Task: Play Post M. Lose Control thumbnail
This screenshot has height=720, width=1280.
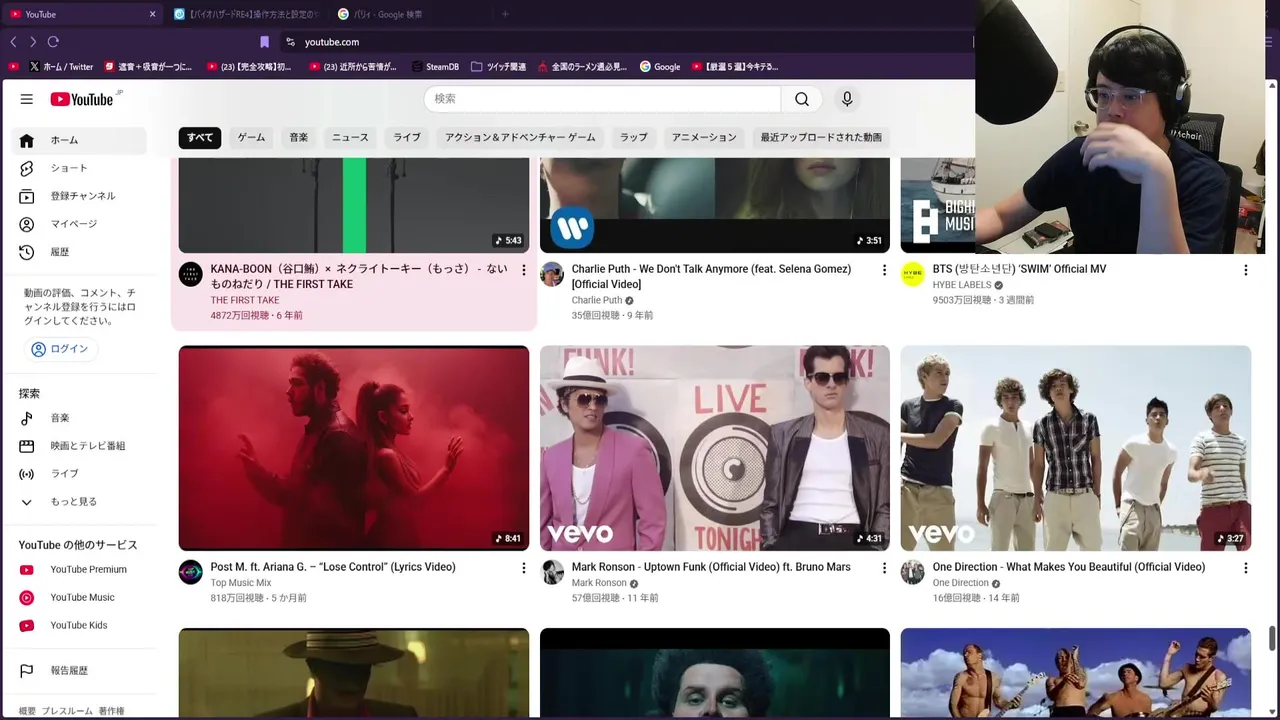Action: coord(354,448)
